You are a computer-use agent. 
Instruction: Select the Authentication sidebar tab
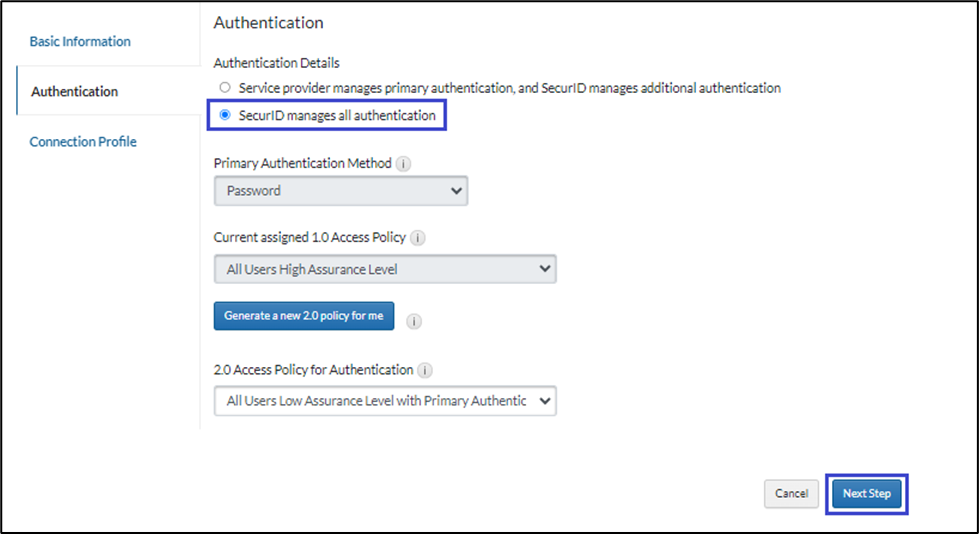coord(75,92)
